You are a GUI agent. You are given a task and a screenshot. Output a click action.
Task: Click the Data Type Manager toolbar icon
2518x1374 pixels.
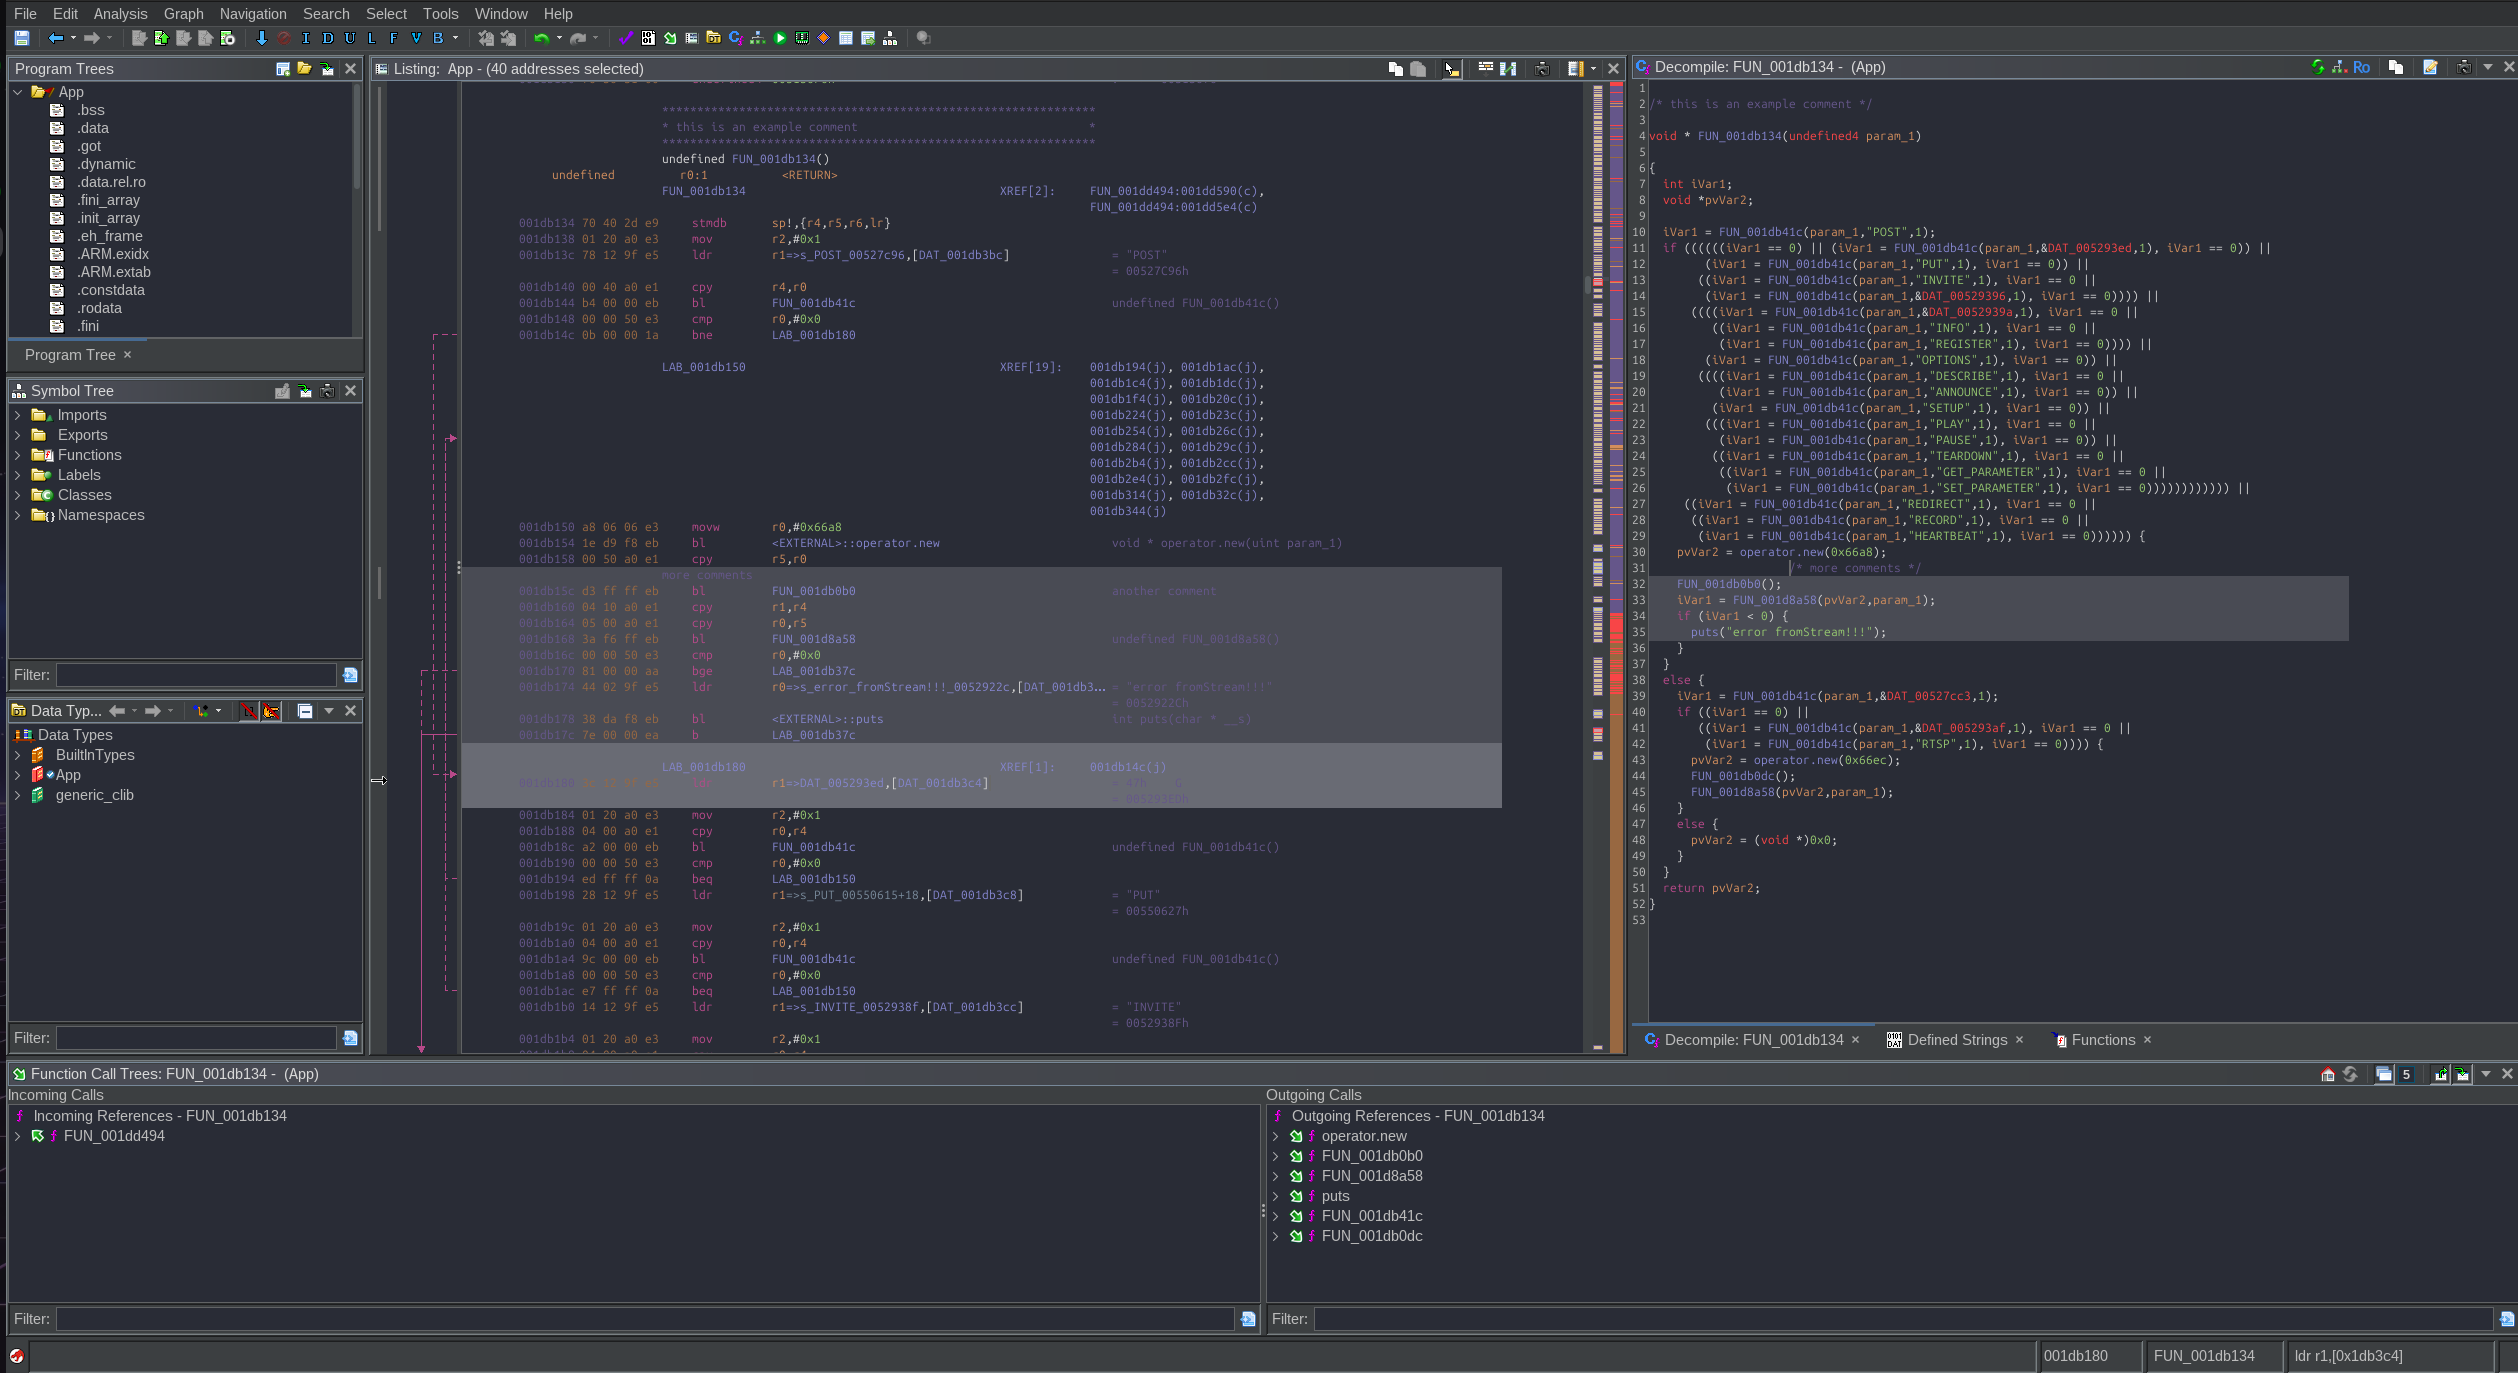coord(713,38)
